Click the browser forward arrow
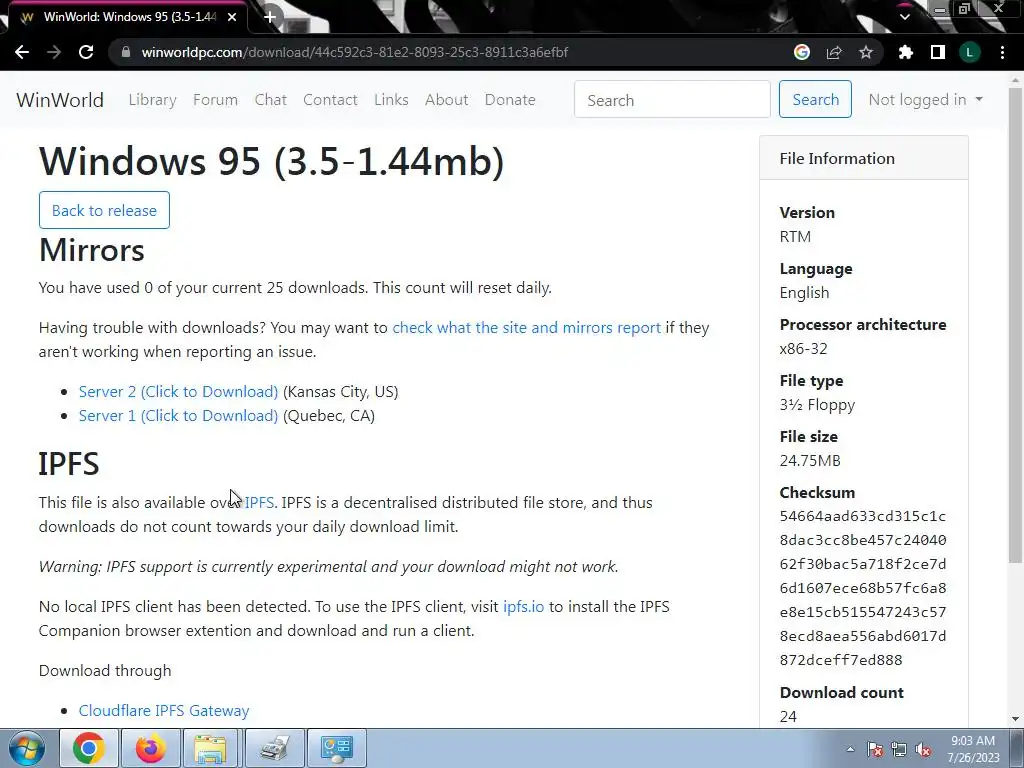This screenshot has height=768, width=1024. pos(54,52)
